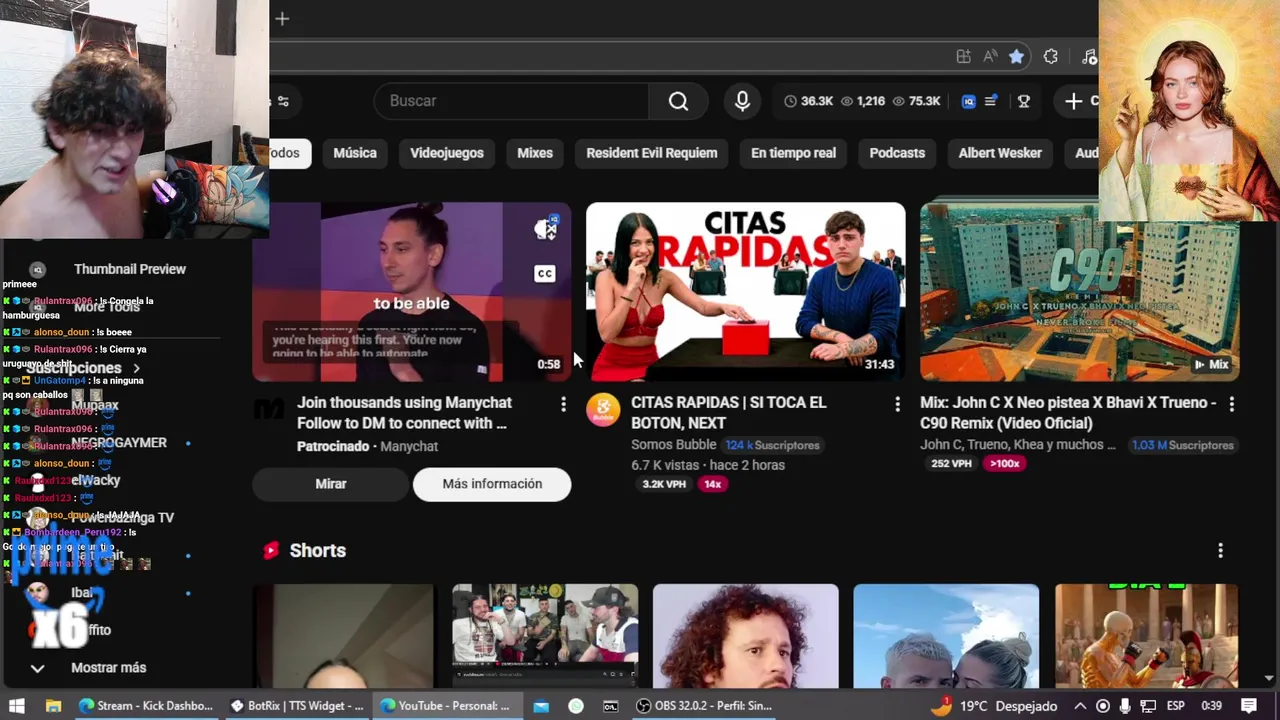Click the 3.2K VPH badge

[x=664, y=484]
